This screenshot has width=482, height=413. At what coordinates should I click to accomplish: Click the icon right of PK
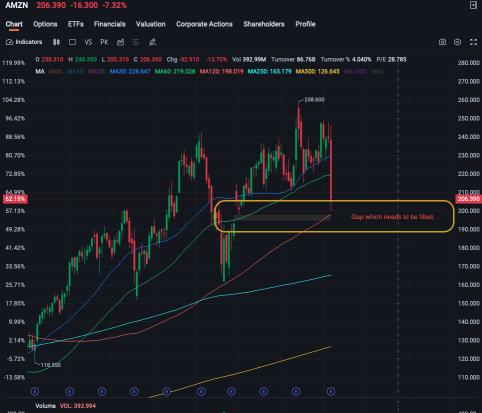click(x=120, y=42)
